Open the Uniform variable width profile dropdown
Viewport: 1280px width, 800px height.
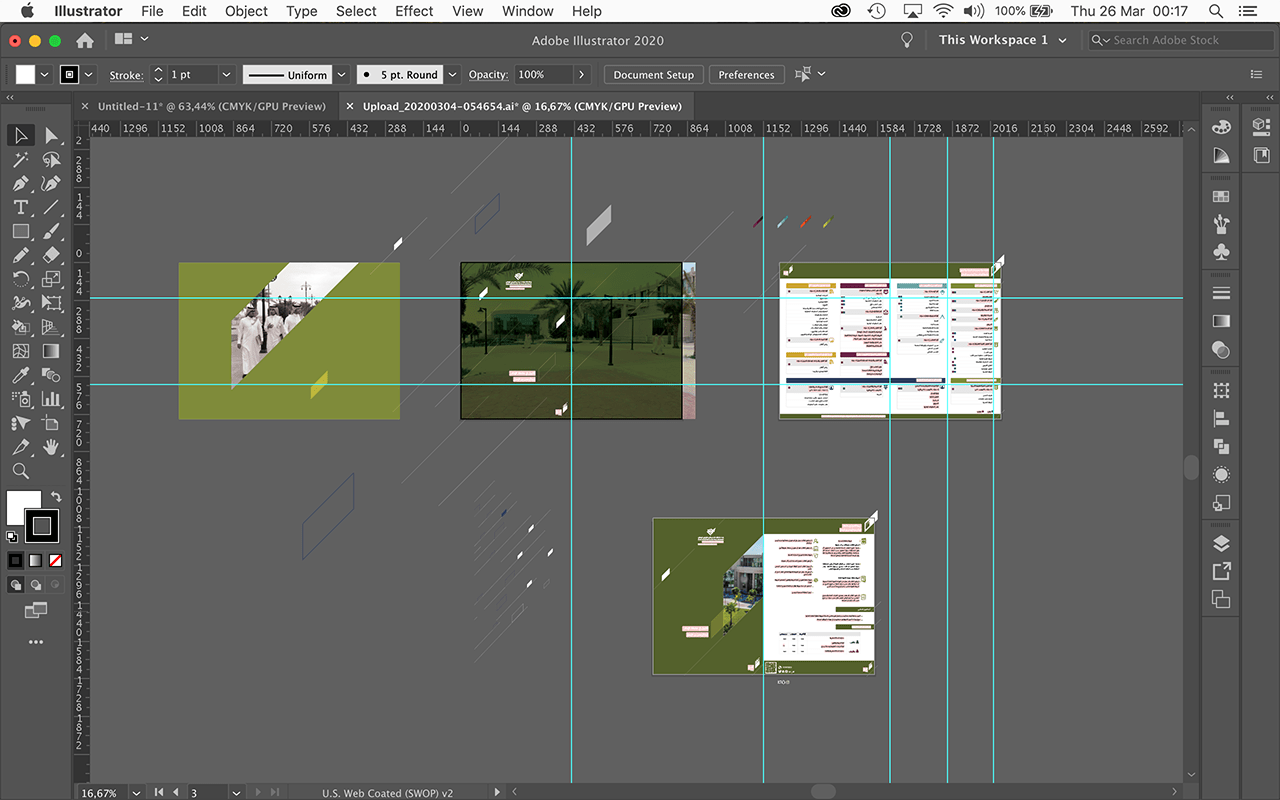(x=341, y=74)
